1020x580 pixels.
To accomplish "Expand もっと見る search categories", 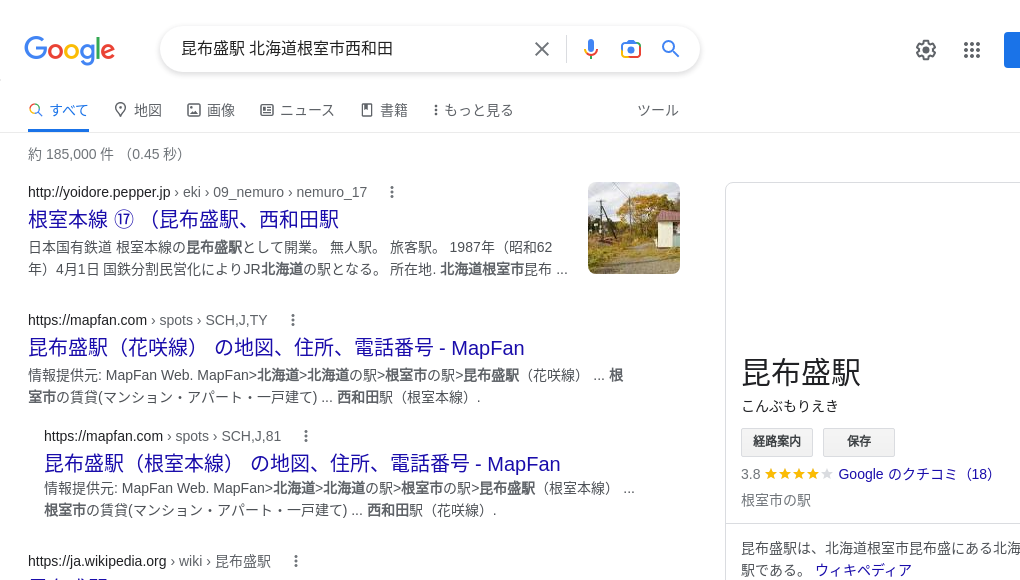I will pyautogui.click(x=472, y=110).
